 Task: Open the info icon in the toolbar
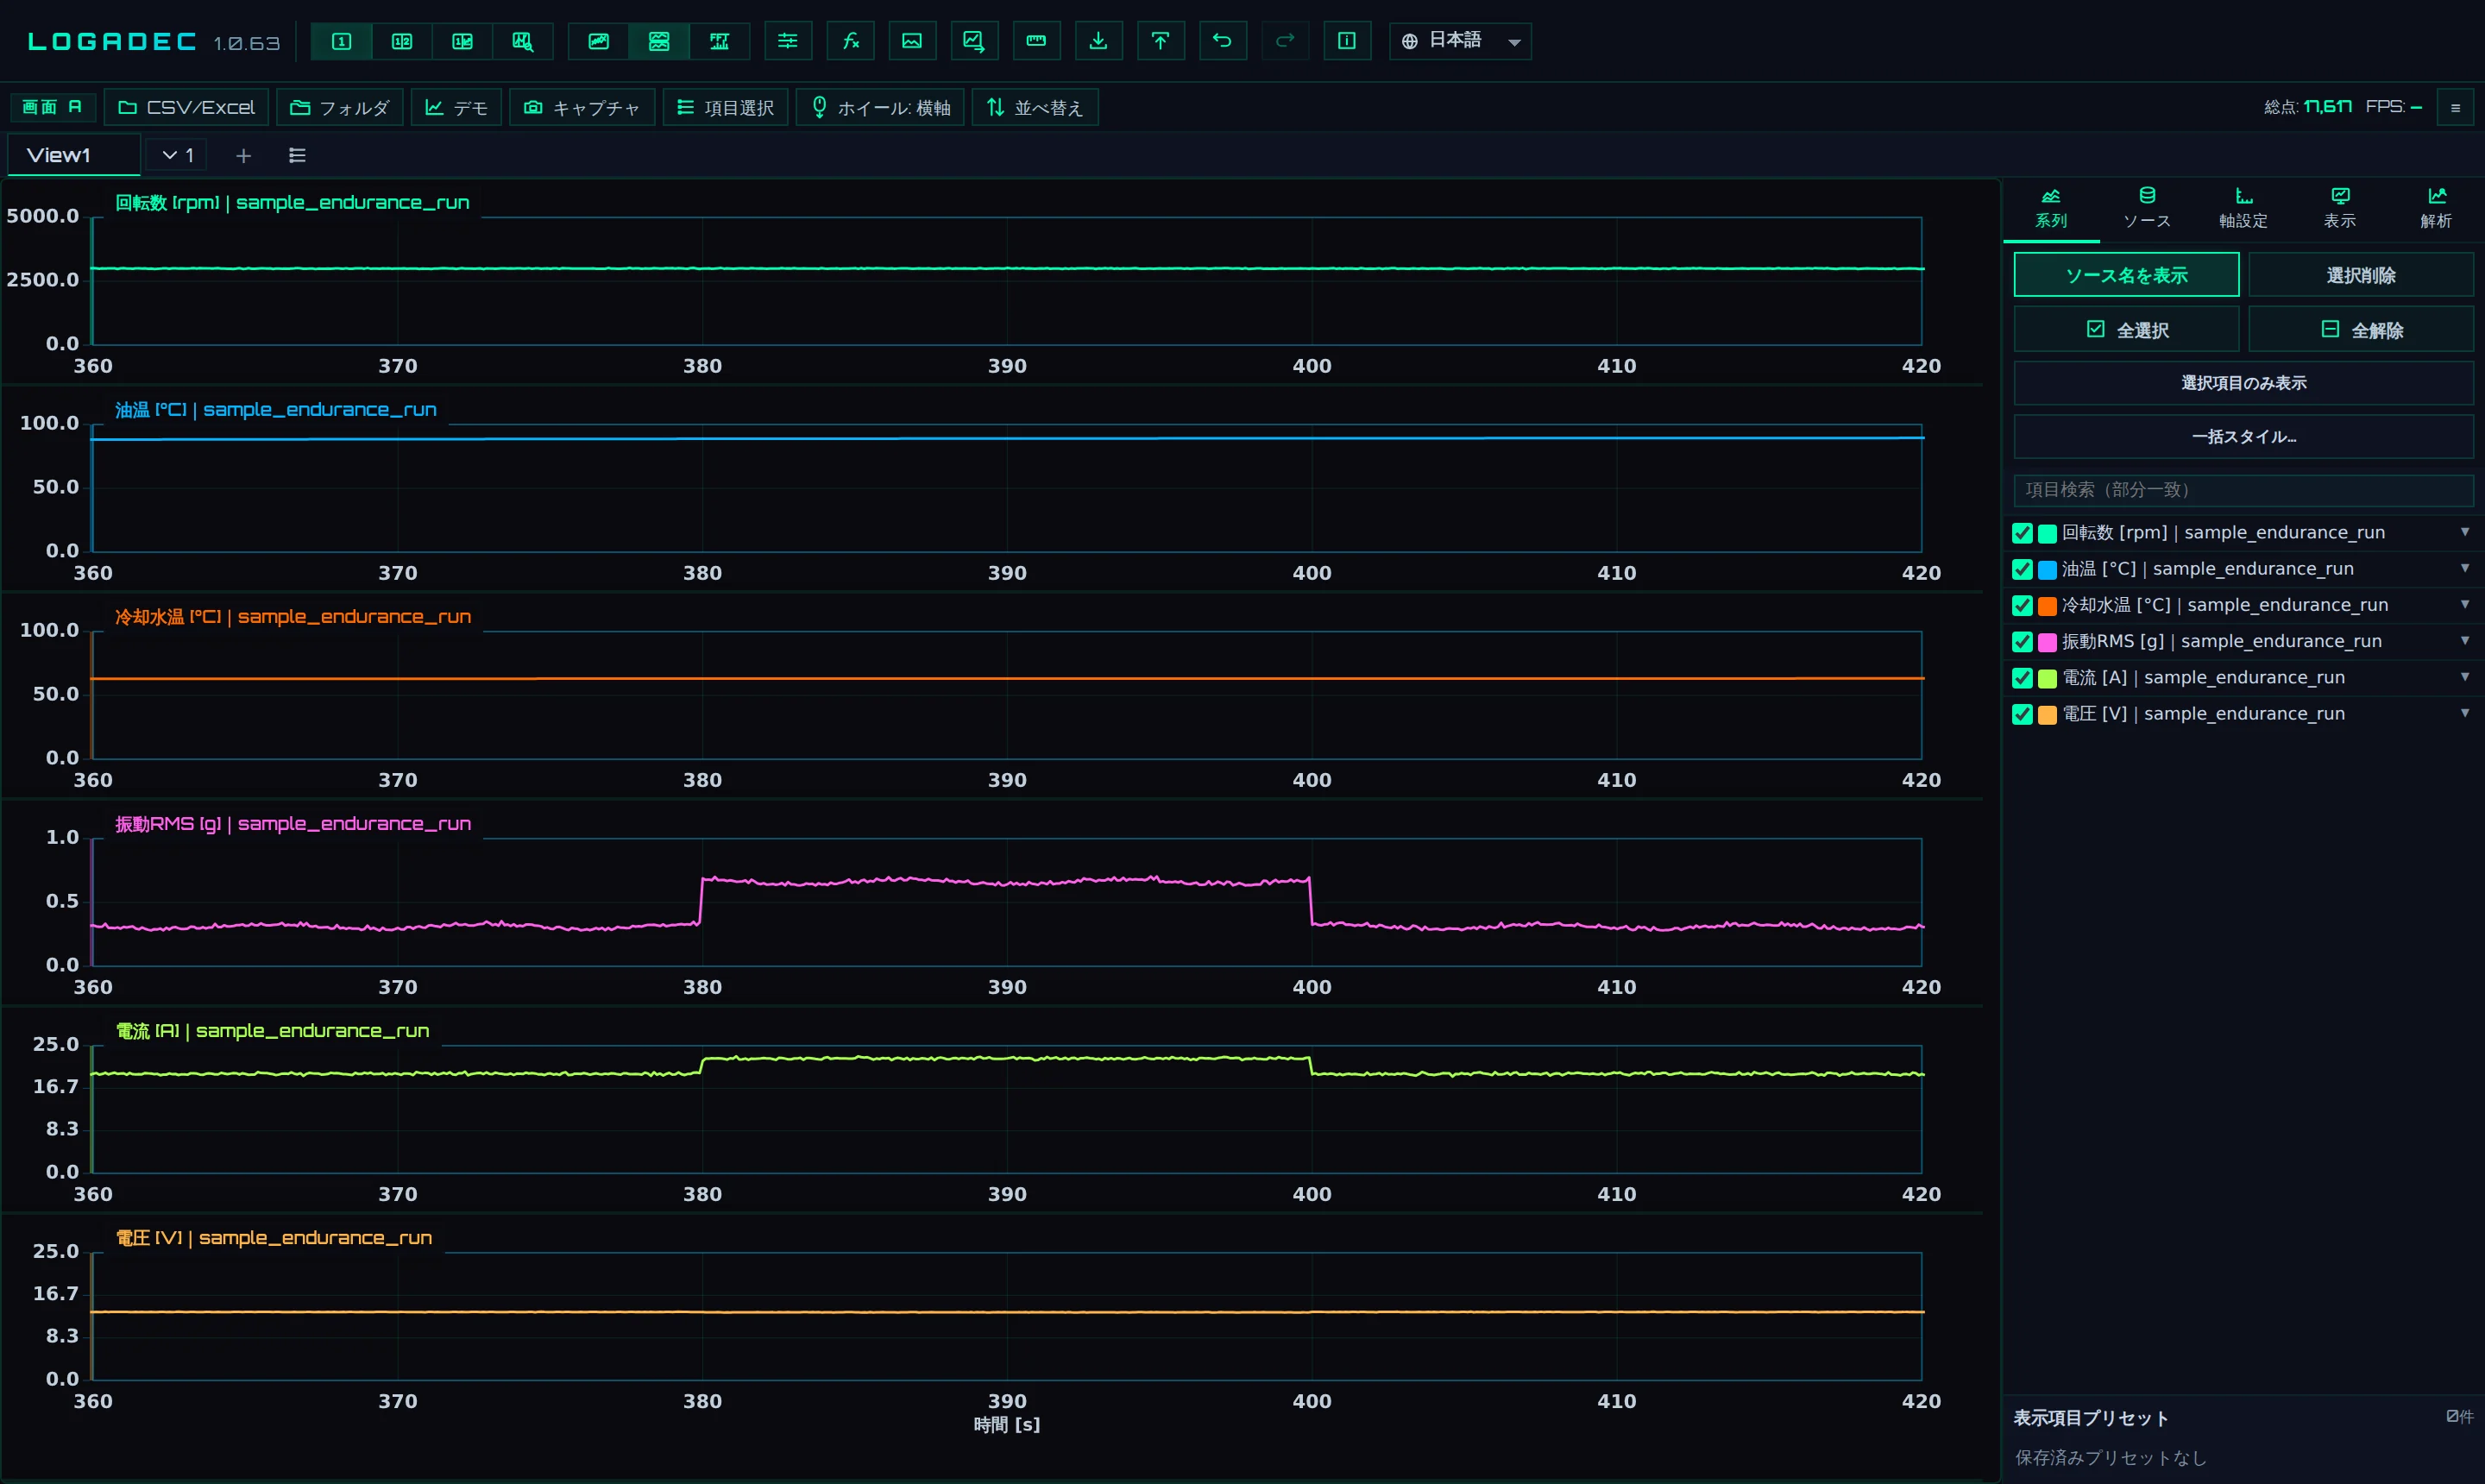pos(1347,41)
